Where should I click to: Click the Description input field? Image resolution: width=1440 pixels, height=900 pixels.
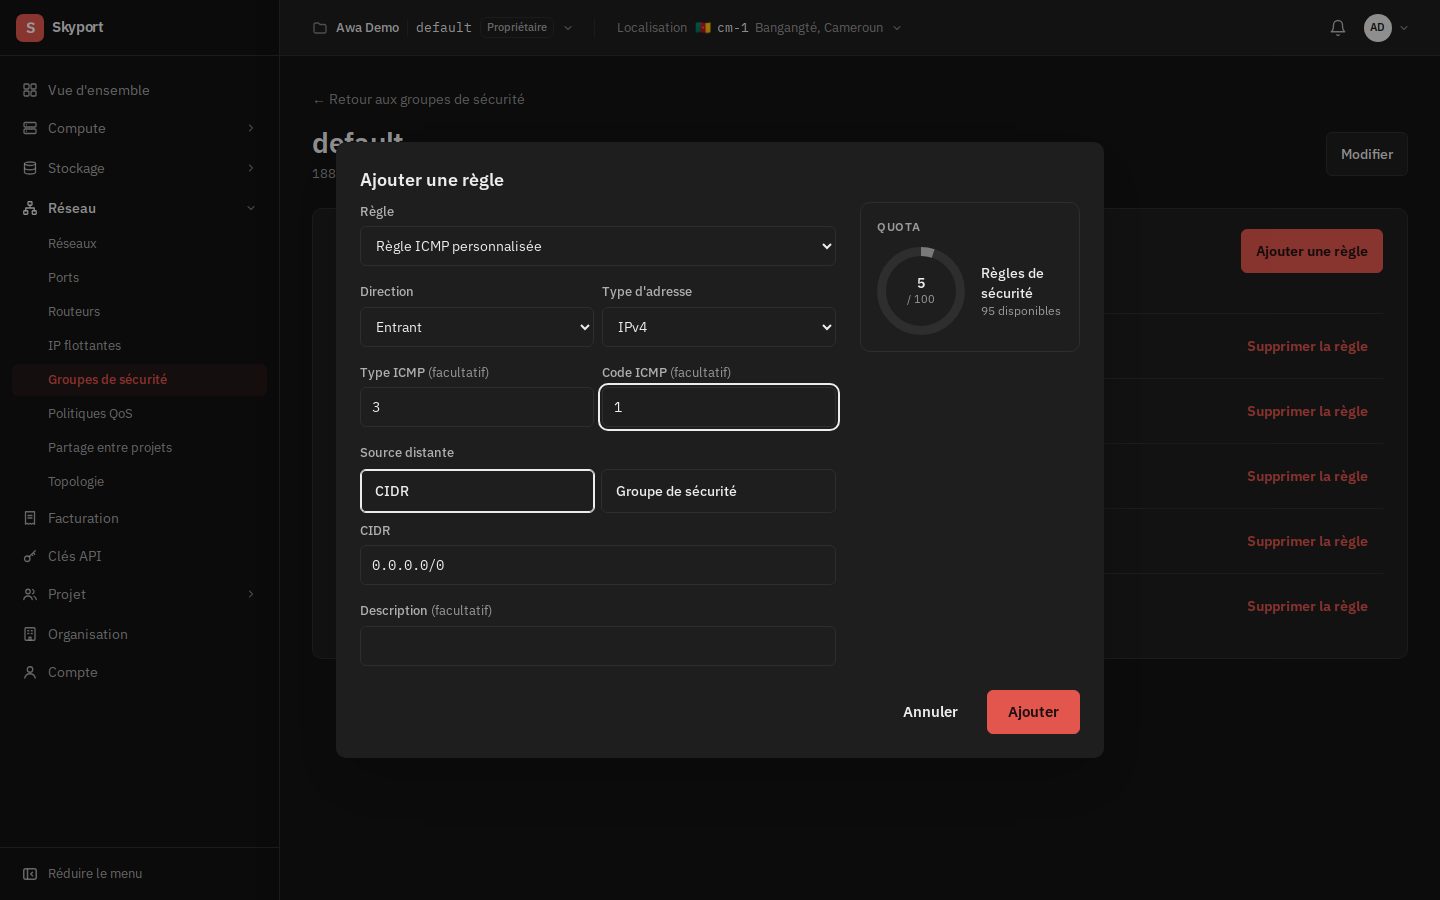[598, 646]
